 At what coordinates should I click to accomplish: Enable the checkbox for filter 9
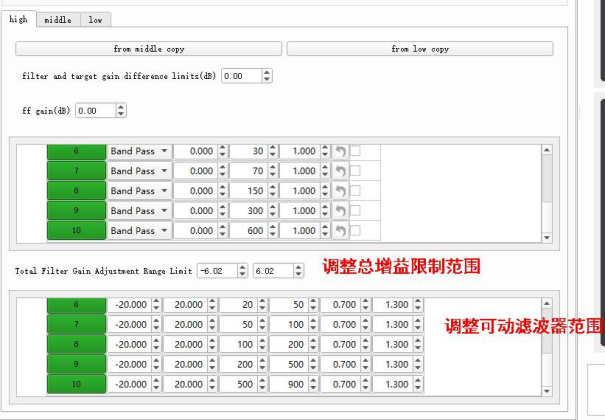pos(355,210)
